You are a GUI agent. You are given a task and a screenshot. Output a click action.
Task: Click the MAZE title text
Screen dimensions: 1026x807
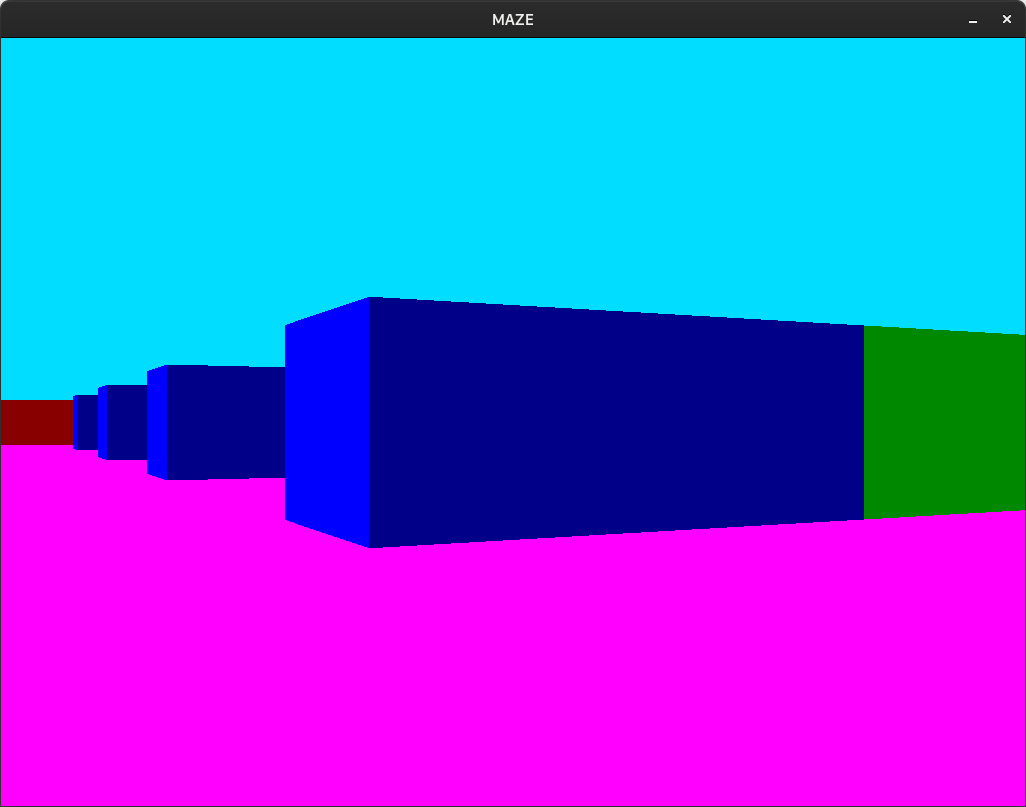pos(512,19)
